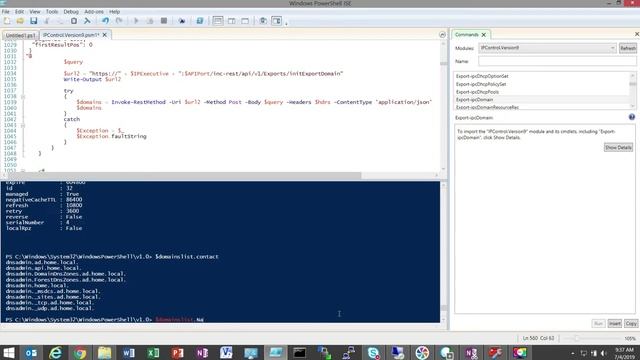Open Outlook from the taskbar
640x360 pixels.
31,353
